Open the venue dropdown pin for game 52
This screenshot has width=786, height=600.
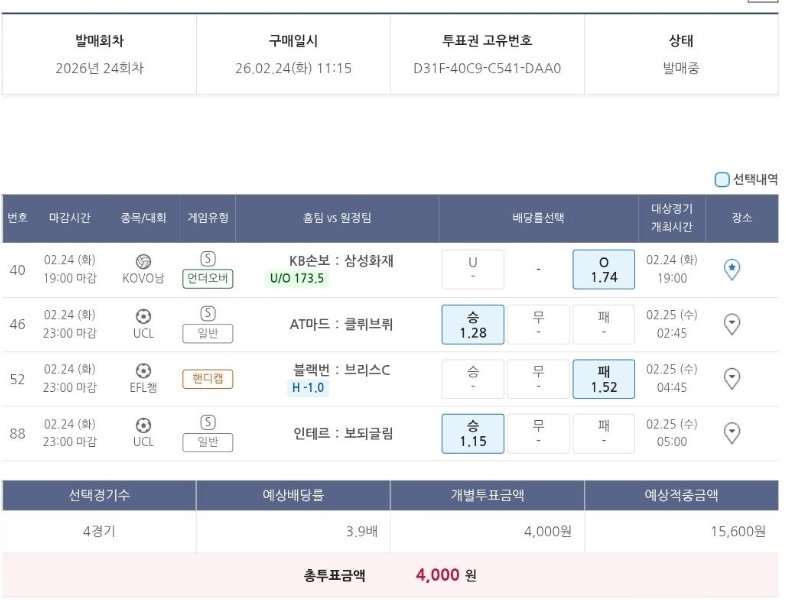[732, 378]
